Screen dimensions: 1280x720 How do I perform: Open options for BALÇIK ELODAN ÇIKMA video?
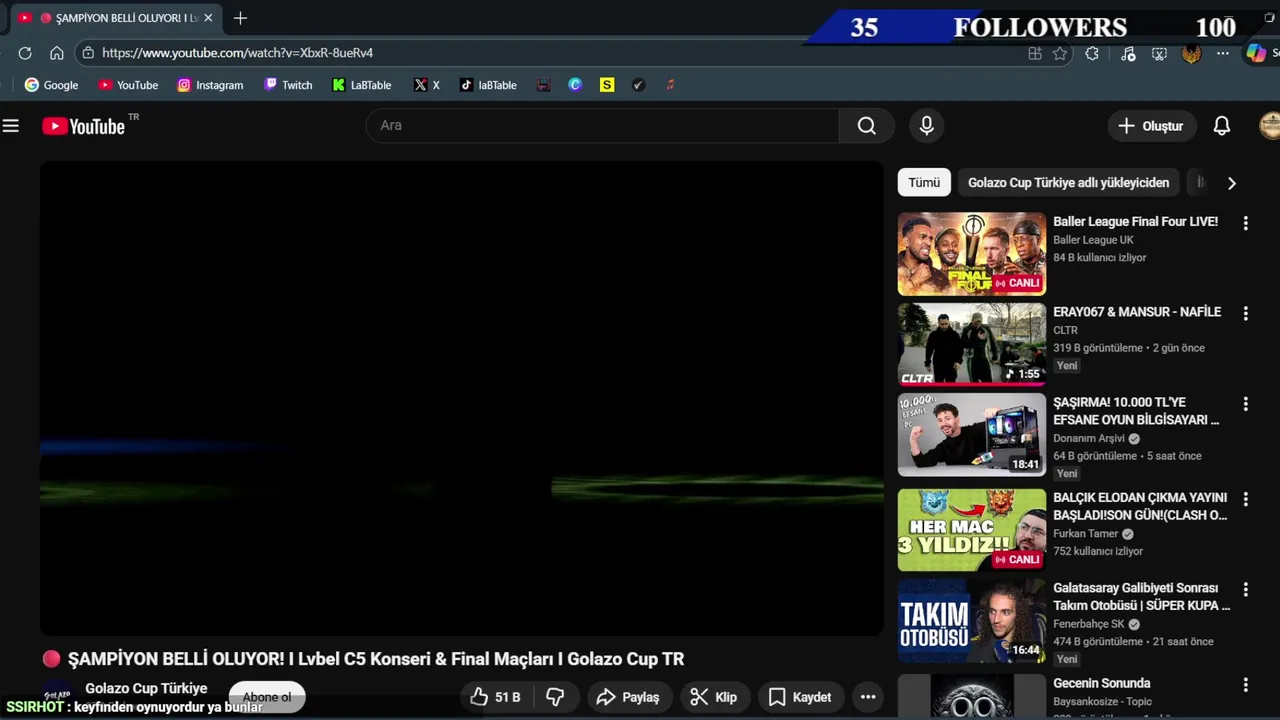(x=1245, y=499)
